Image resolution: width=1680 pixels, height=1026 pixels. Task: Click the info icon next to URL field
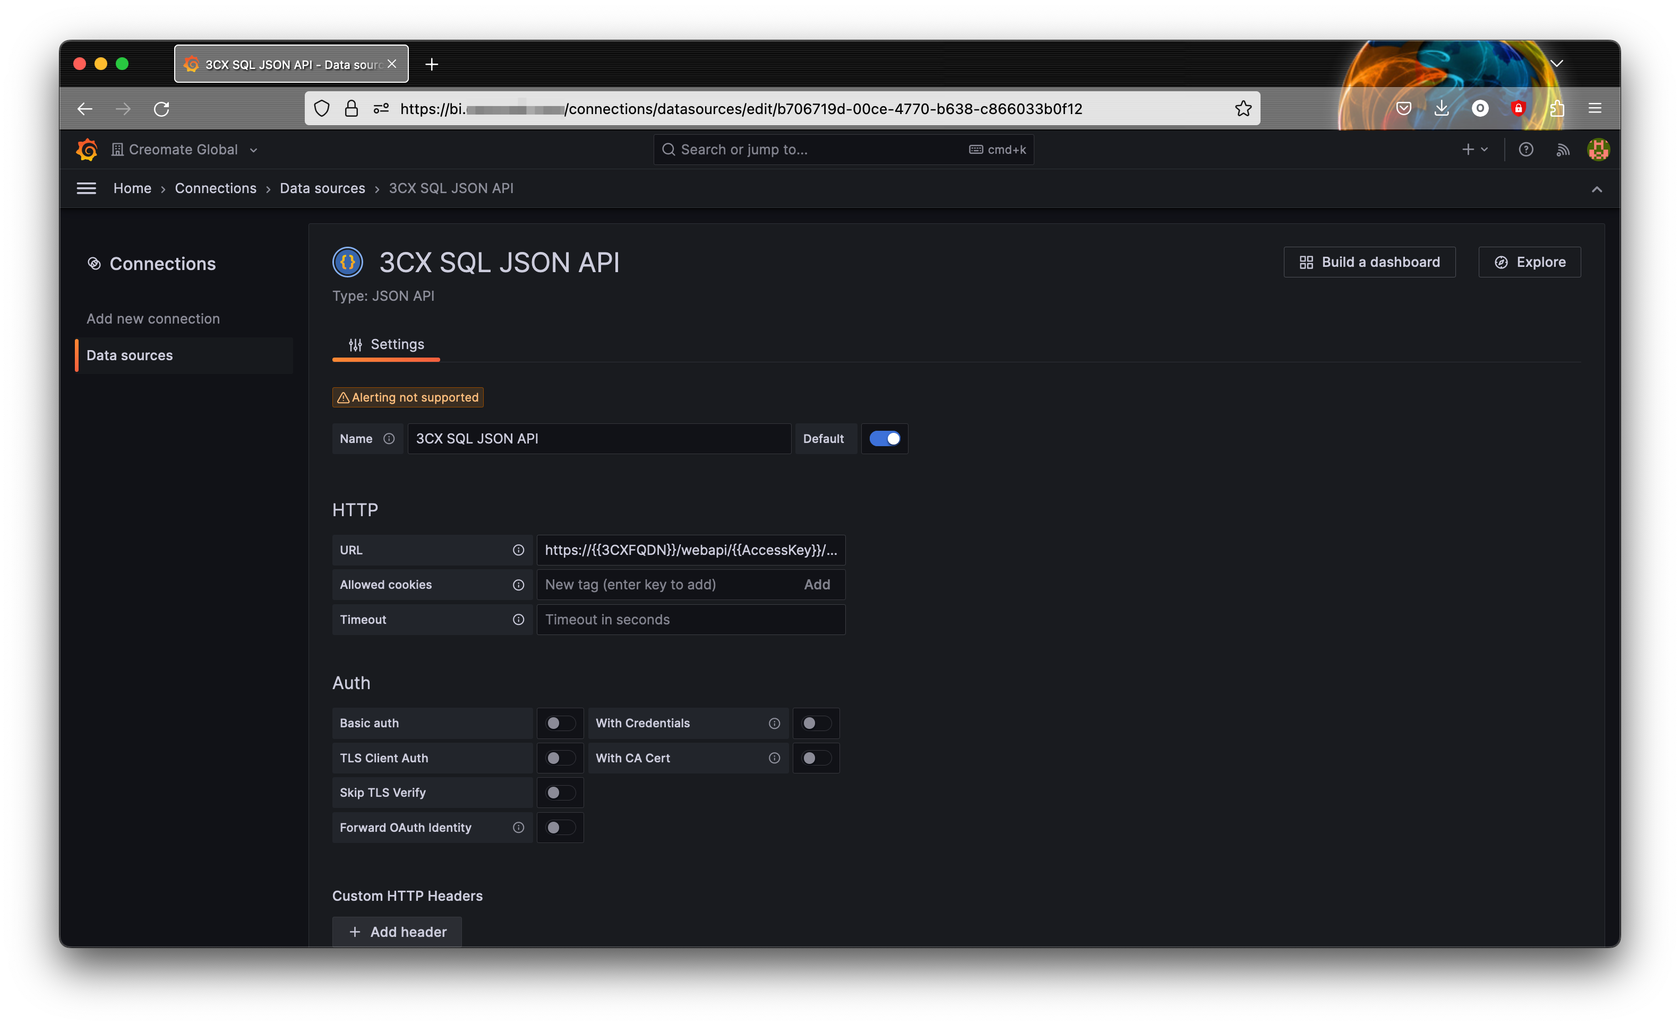(x=518, y=549)
